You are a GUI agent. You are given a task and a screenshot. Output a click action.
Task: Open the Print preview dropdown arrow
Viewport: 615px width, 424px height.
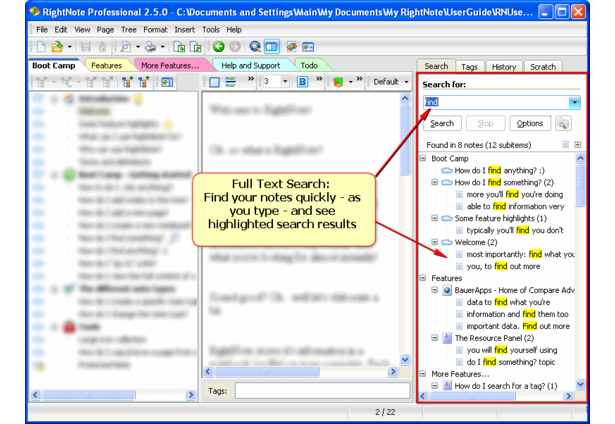[x=138, y=47]
